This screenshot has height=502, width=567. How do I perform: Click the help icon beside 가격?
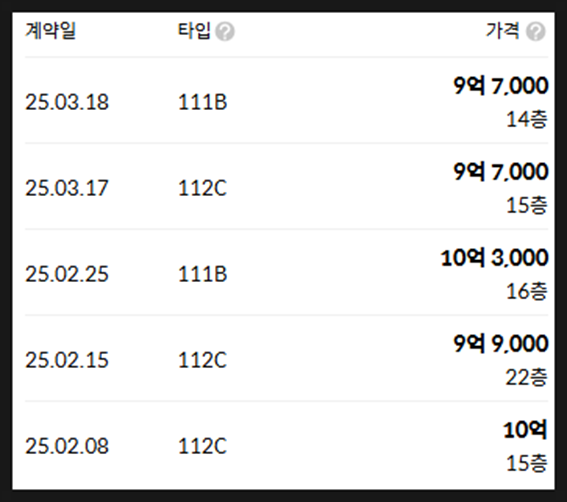tap(536, 31)
